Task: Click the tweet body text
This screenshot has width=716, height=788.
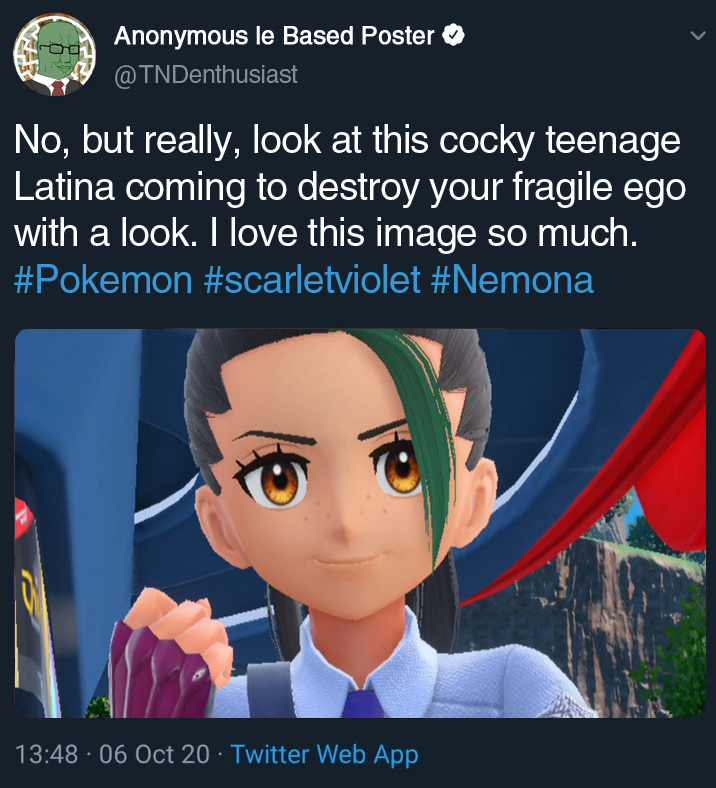Action: (350, 187)
